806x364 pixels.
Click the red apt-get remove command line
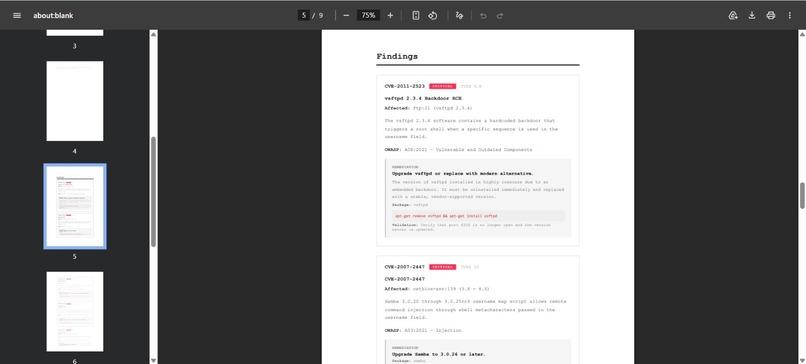pyautogui.click(x=446, y=216)
